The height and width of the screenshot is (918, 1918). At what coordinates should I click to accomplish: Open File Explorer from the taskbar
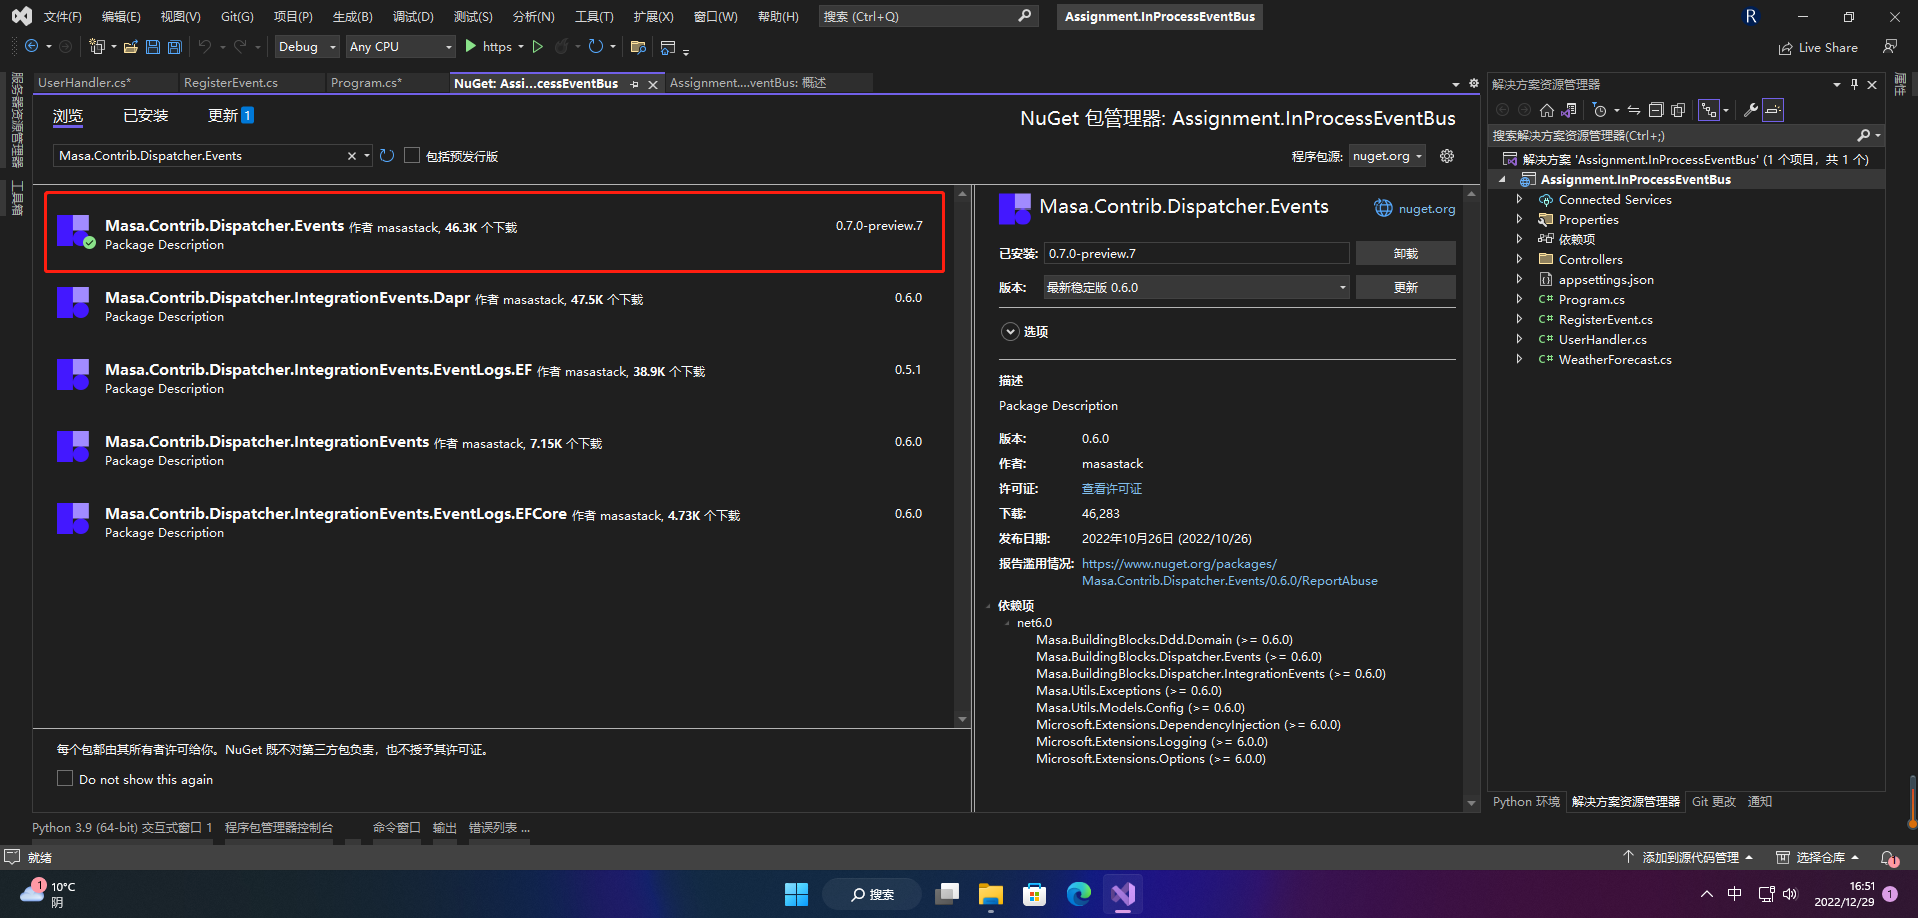tap(991, 894)
